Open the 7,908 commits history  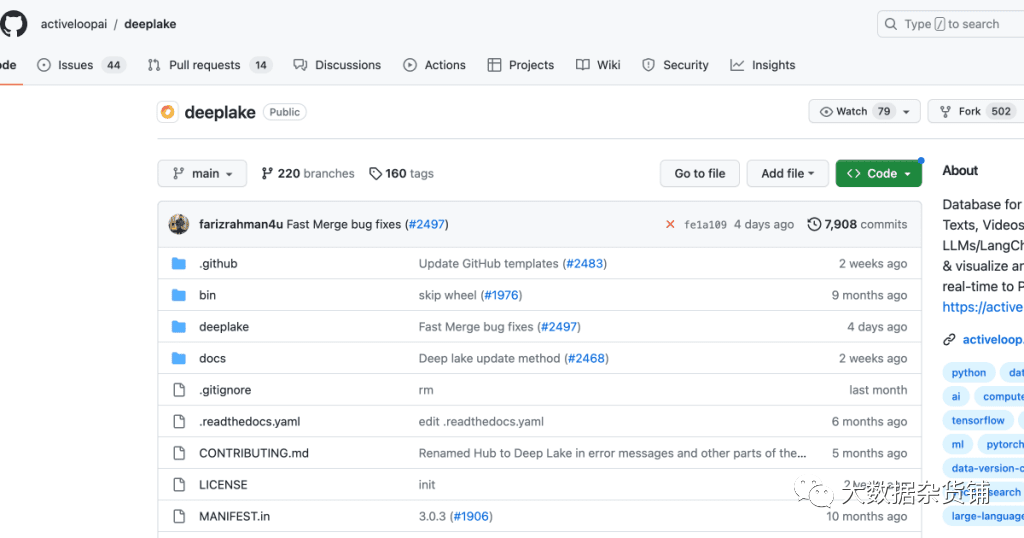click(857, 225)
